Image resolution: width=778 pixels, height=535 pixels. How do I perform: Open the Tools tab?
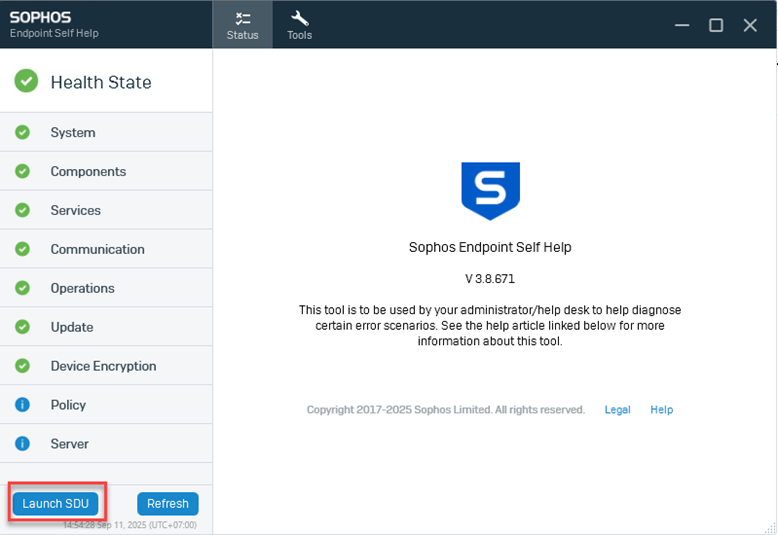[x=299, y=24]
